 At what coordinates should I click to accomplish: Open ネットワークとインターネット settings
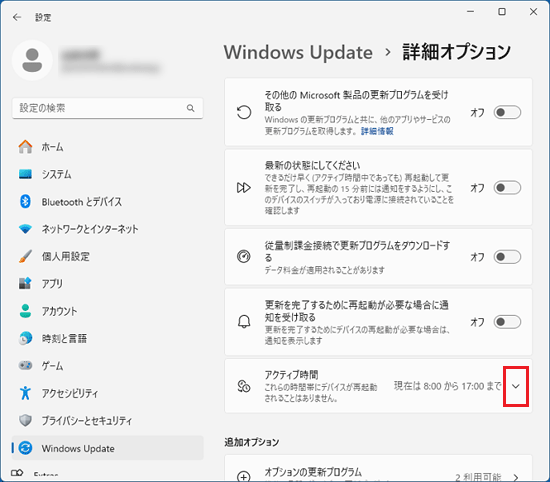[x=107, y=229]
